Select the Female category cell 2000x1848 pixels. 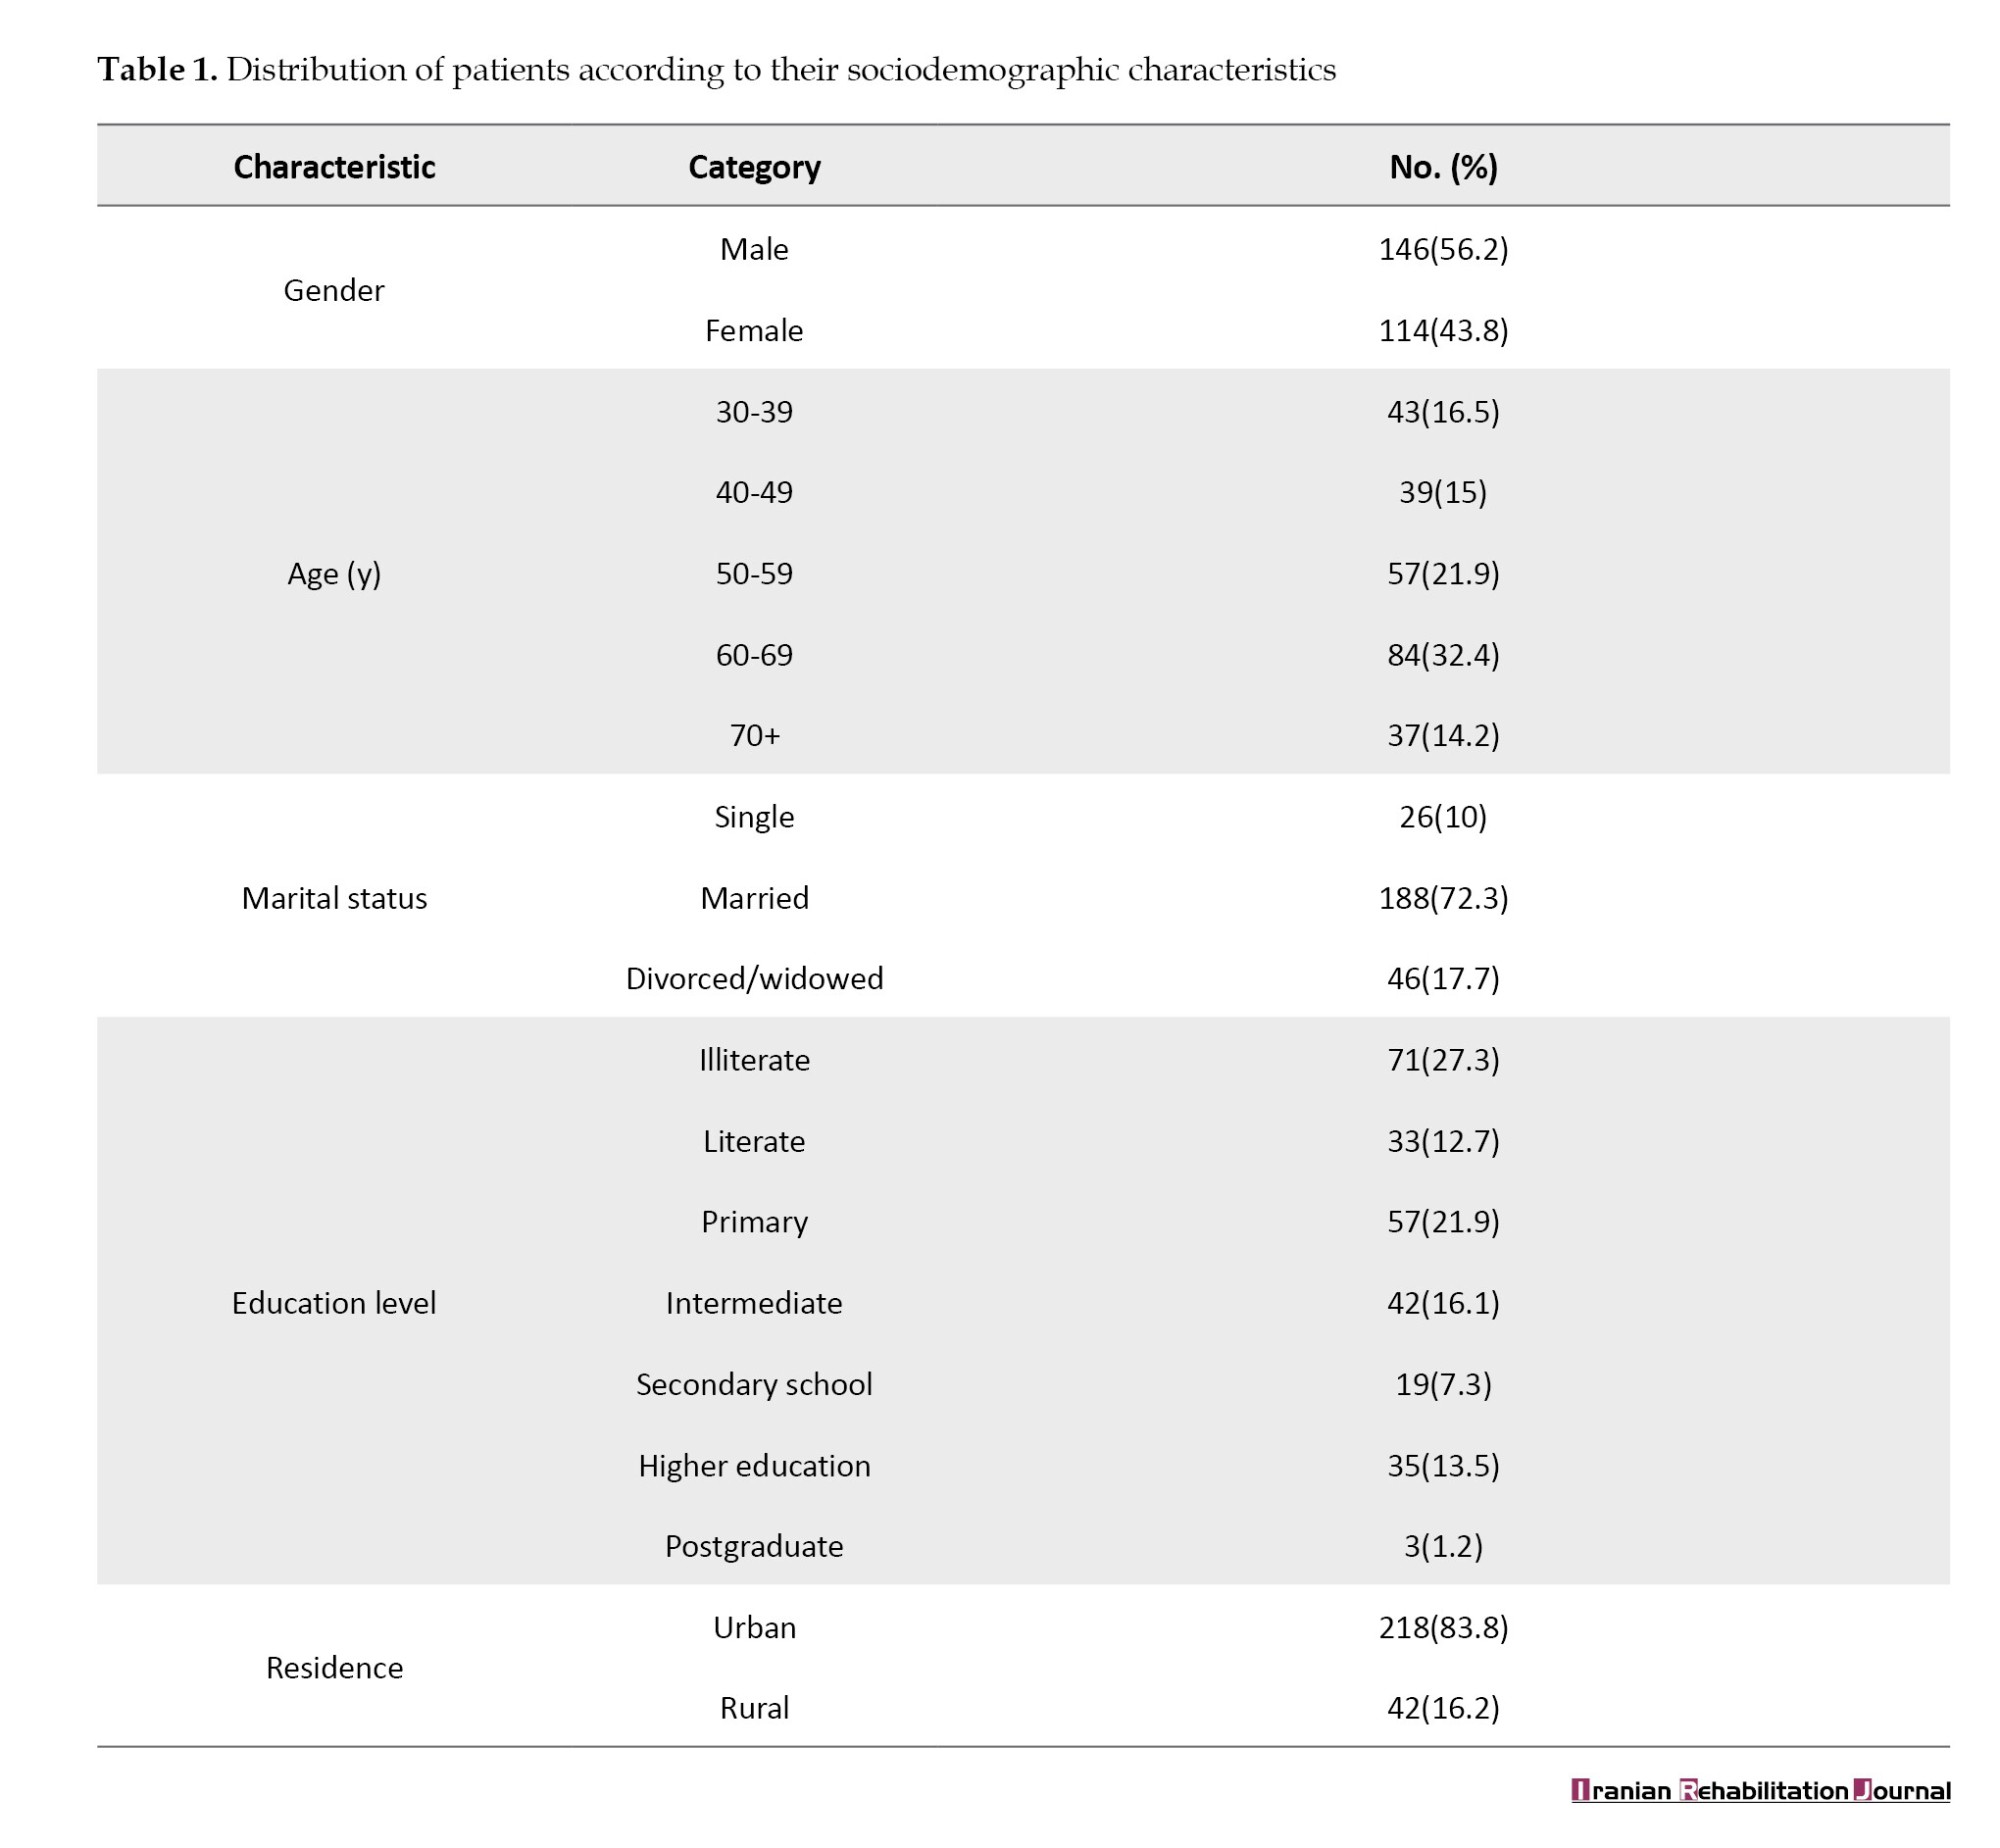(754, 331)
